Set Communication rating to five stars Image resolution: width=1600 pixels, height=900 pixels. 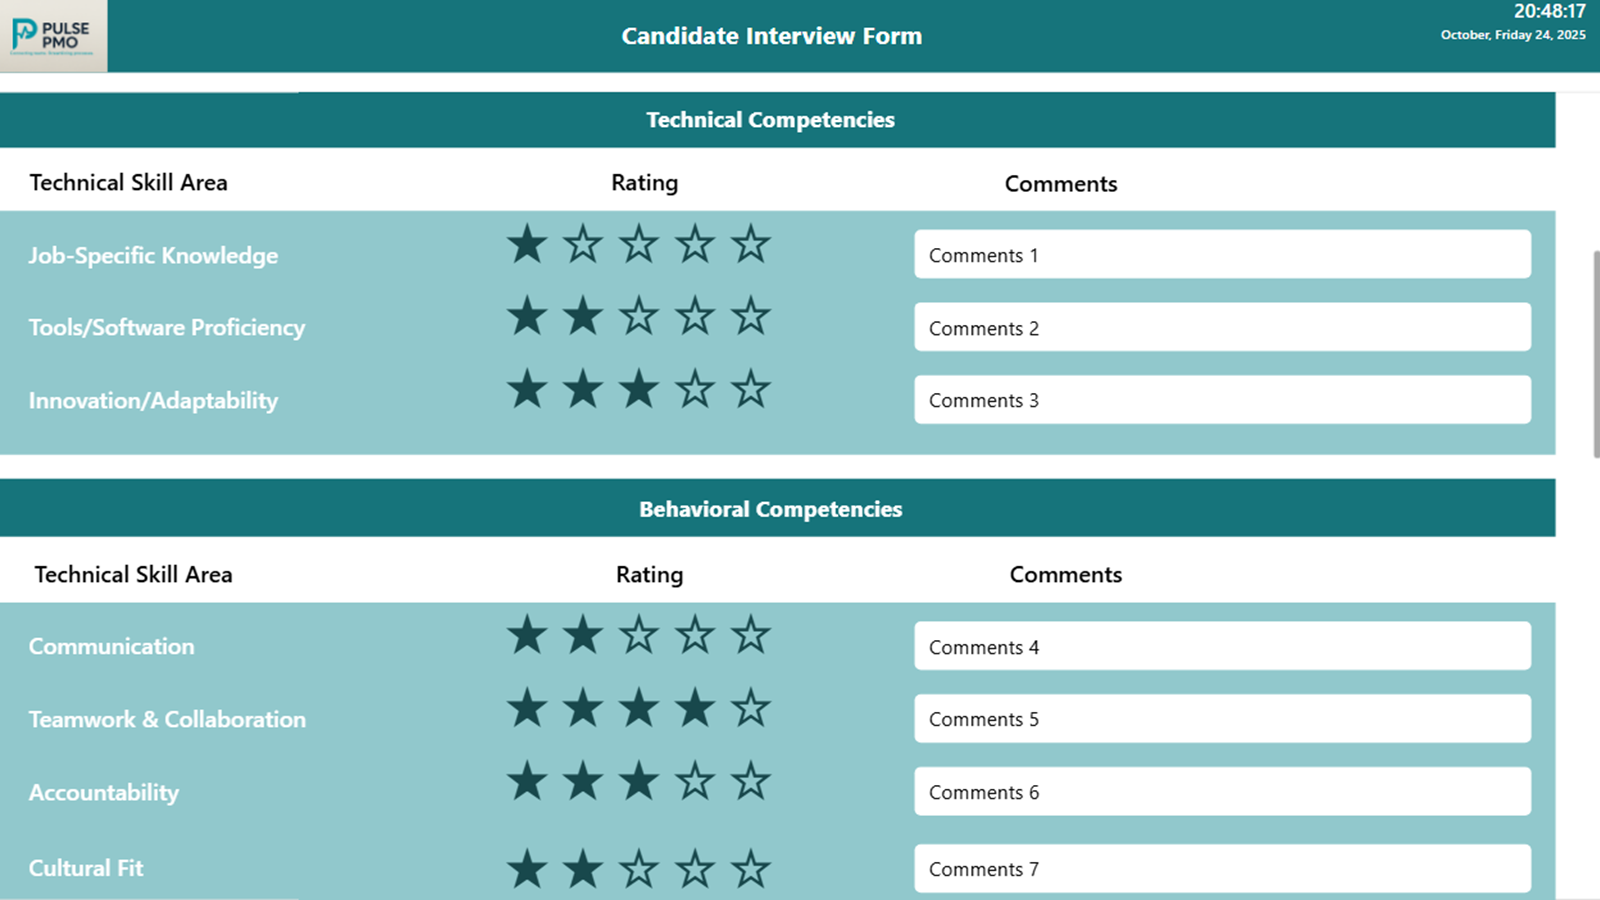751,633
